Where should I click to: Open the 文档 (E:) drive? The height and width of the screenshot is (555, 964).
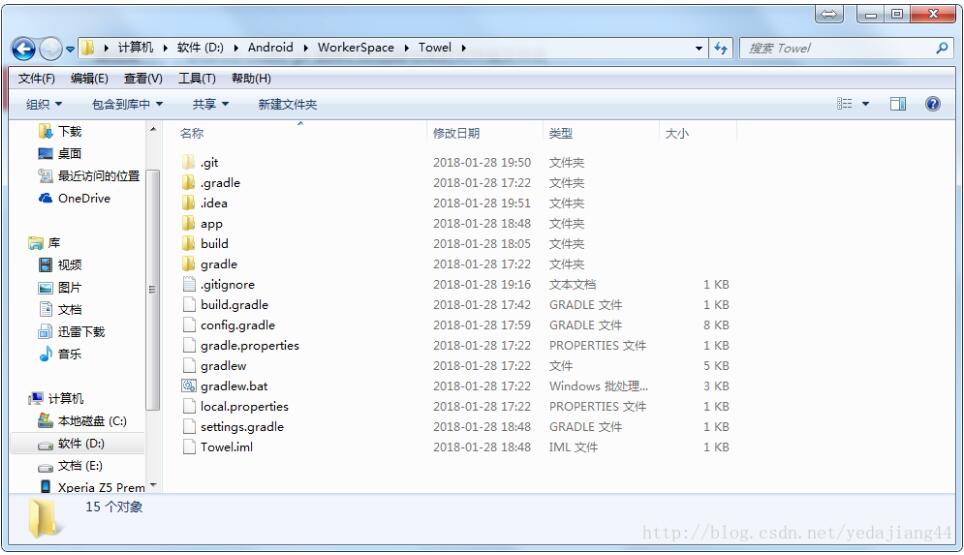pyautogui.click(x=70, y=466)
